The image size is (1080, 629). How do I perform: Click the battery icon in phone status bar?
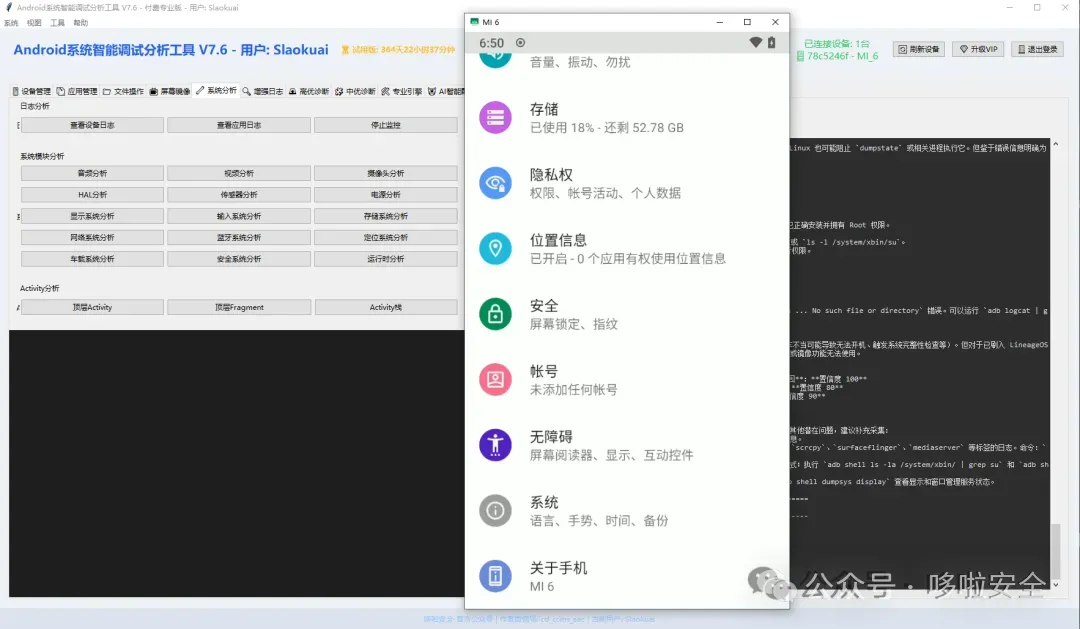[771, 43]
